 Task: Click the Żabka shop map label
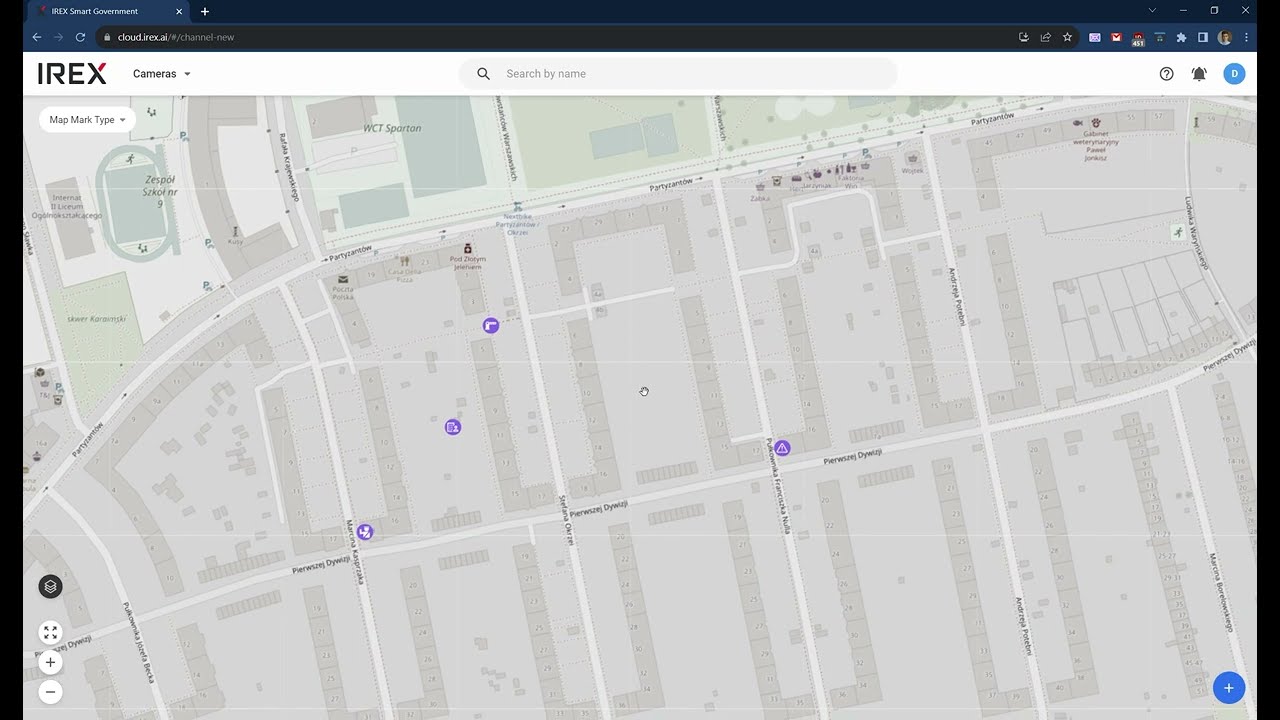point(760,198)
